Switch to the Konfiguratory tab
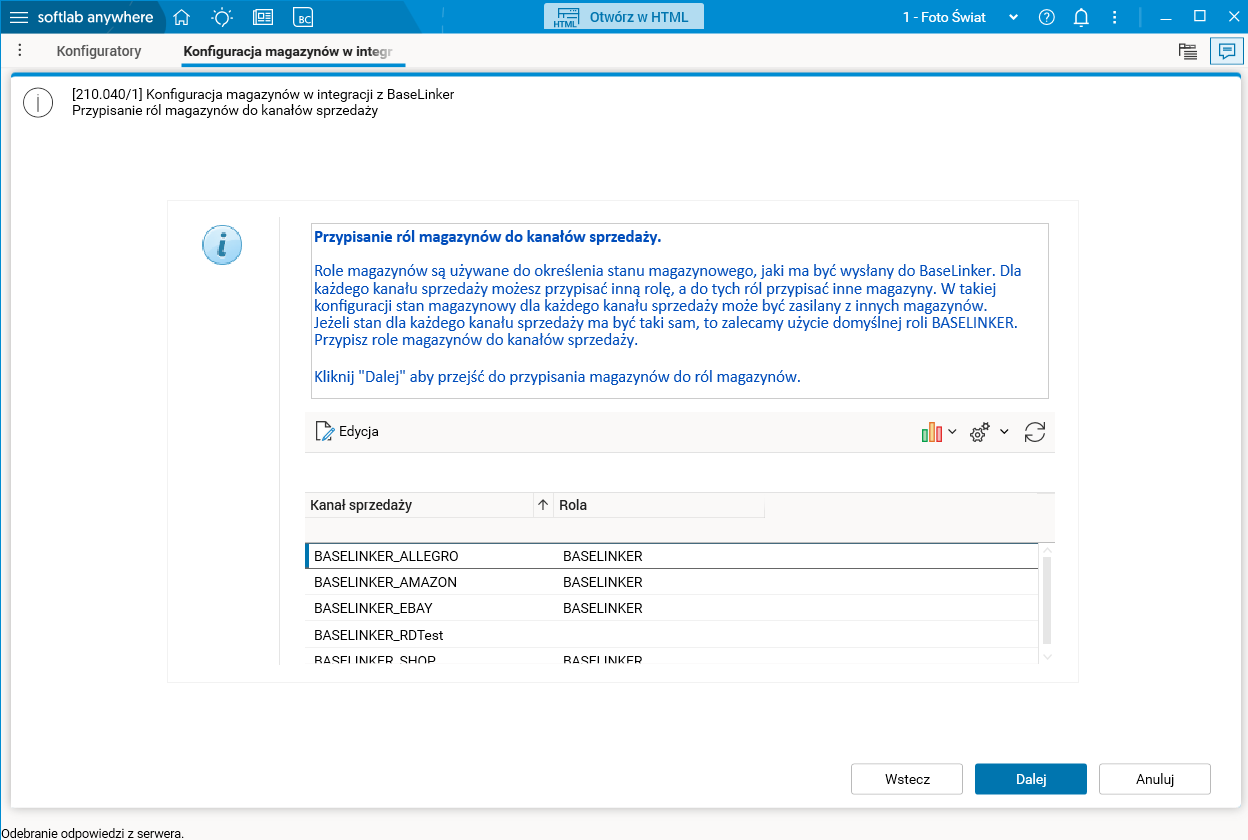The width and height of the screenshot is (1248, 840). [99, 51]
